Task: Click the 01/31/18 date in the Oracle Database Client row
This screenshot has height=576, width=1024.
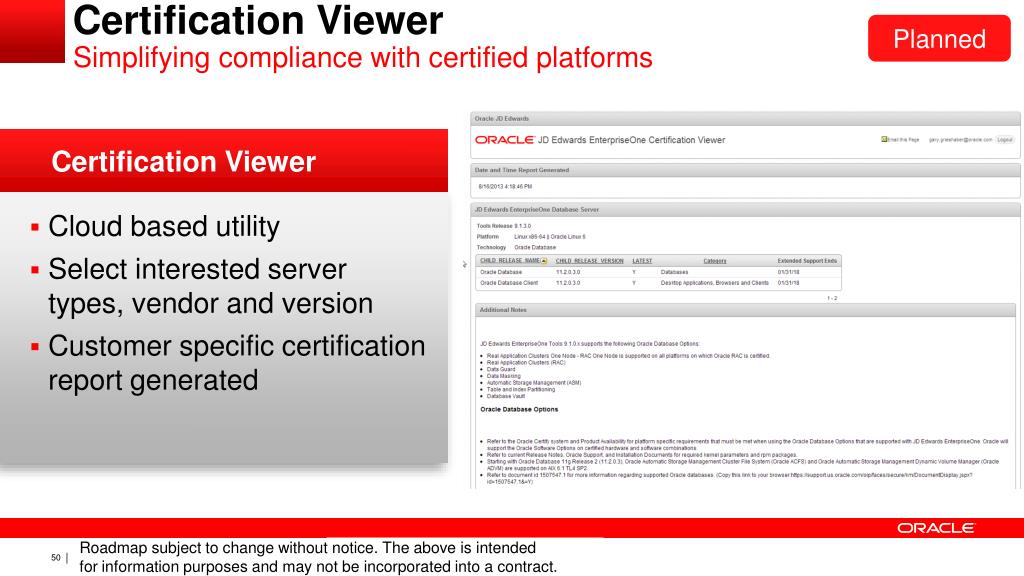Action: [x=788, y=283]
